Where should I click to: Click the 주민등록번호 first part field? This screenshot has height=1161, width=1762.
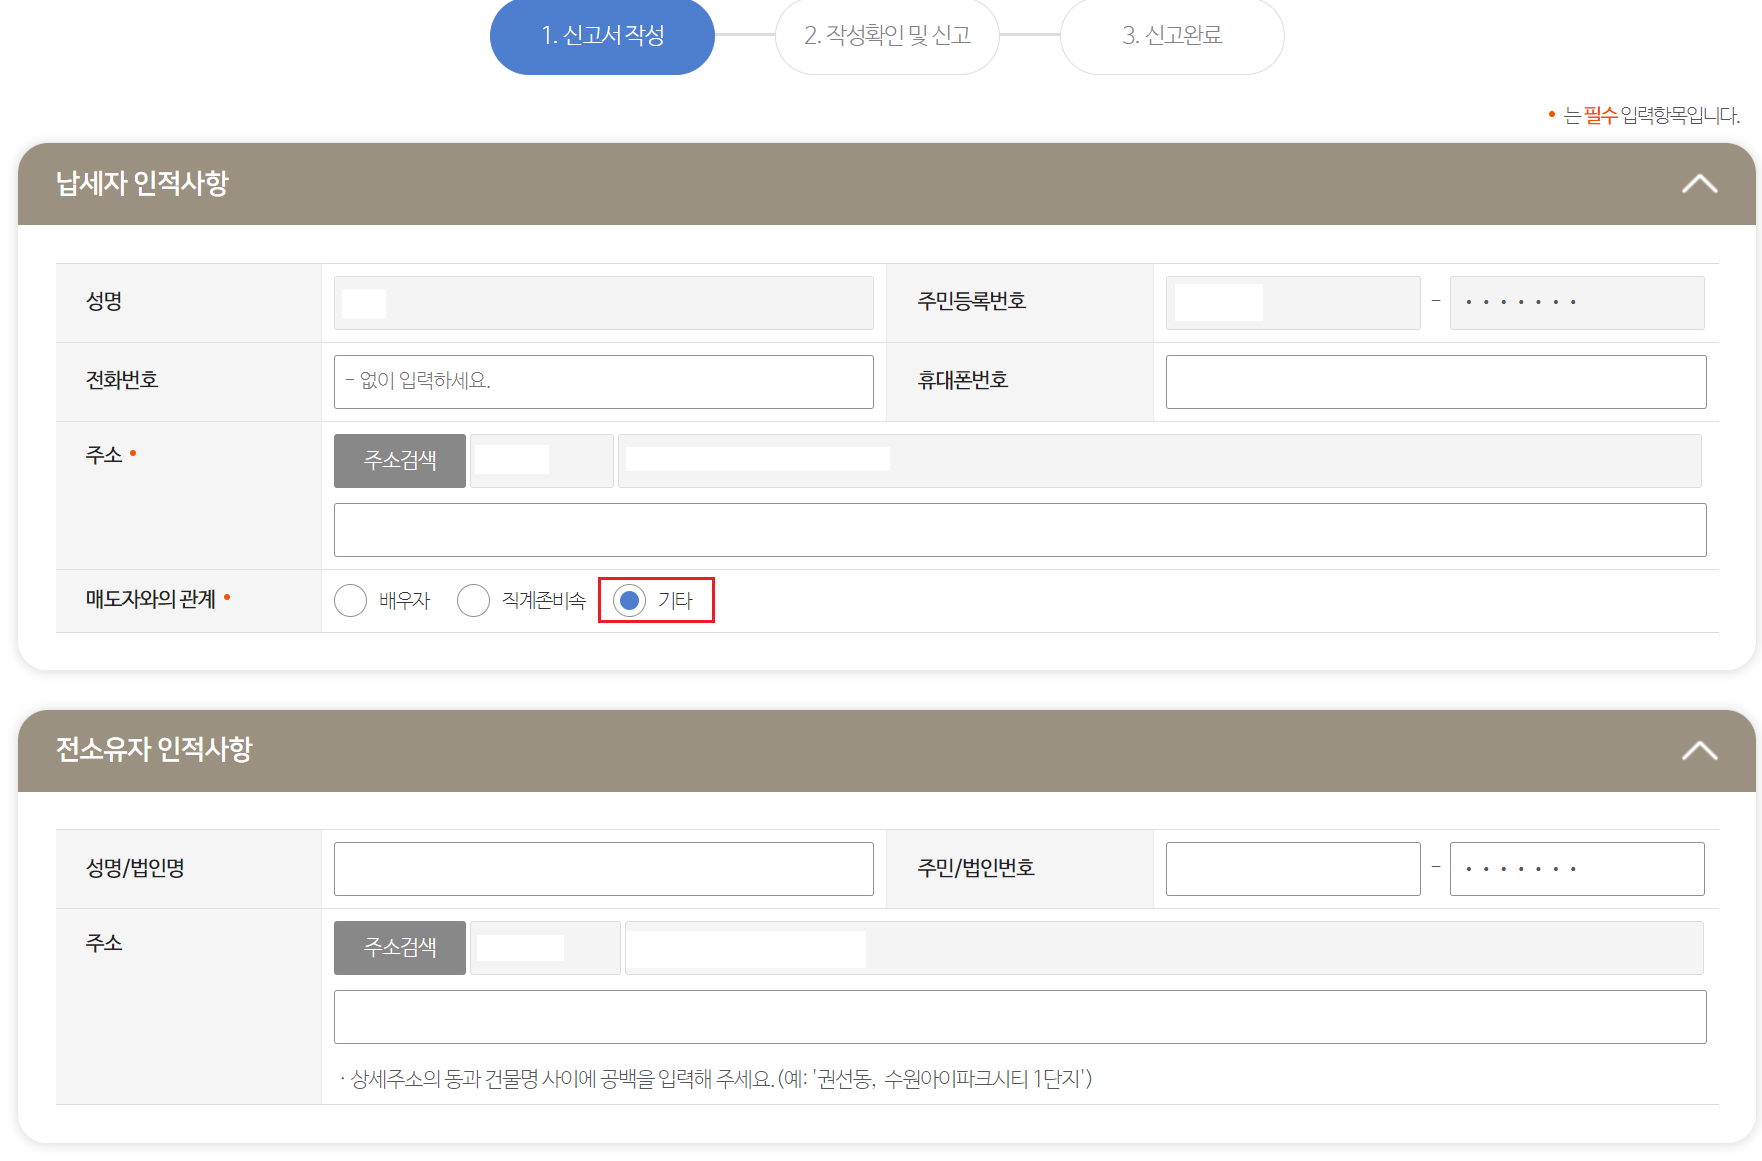[x=1293, y=303]
